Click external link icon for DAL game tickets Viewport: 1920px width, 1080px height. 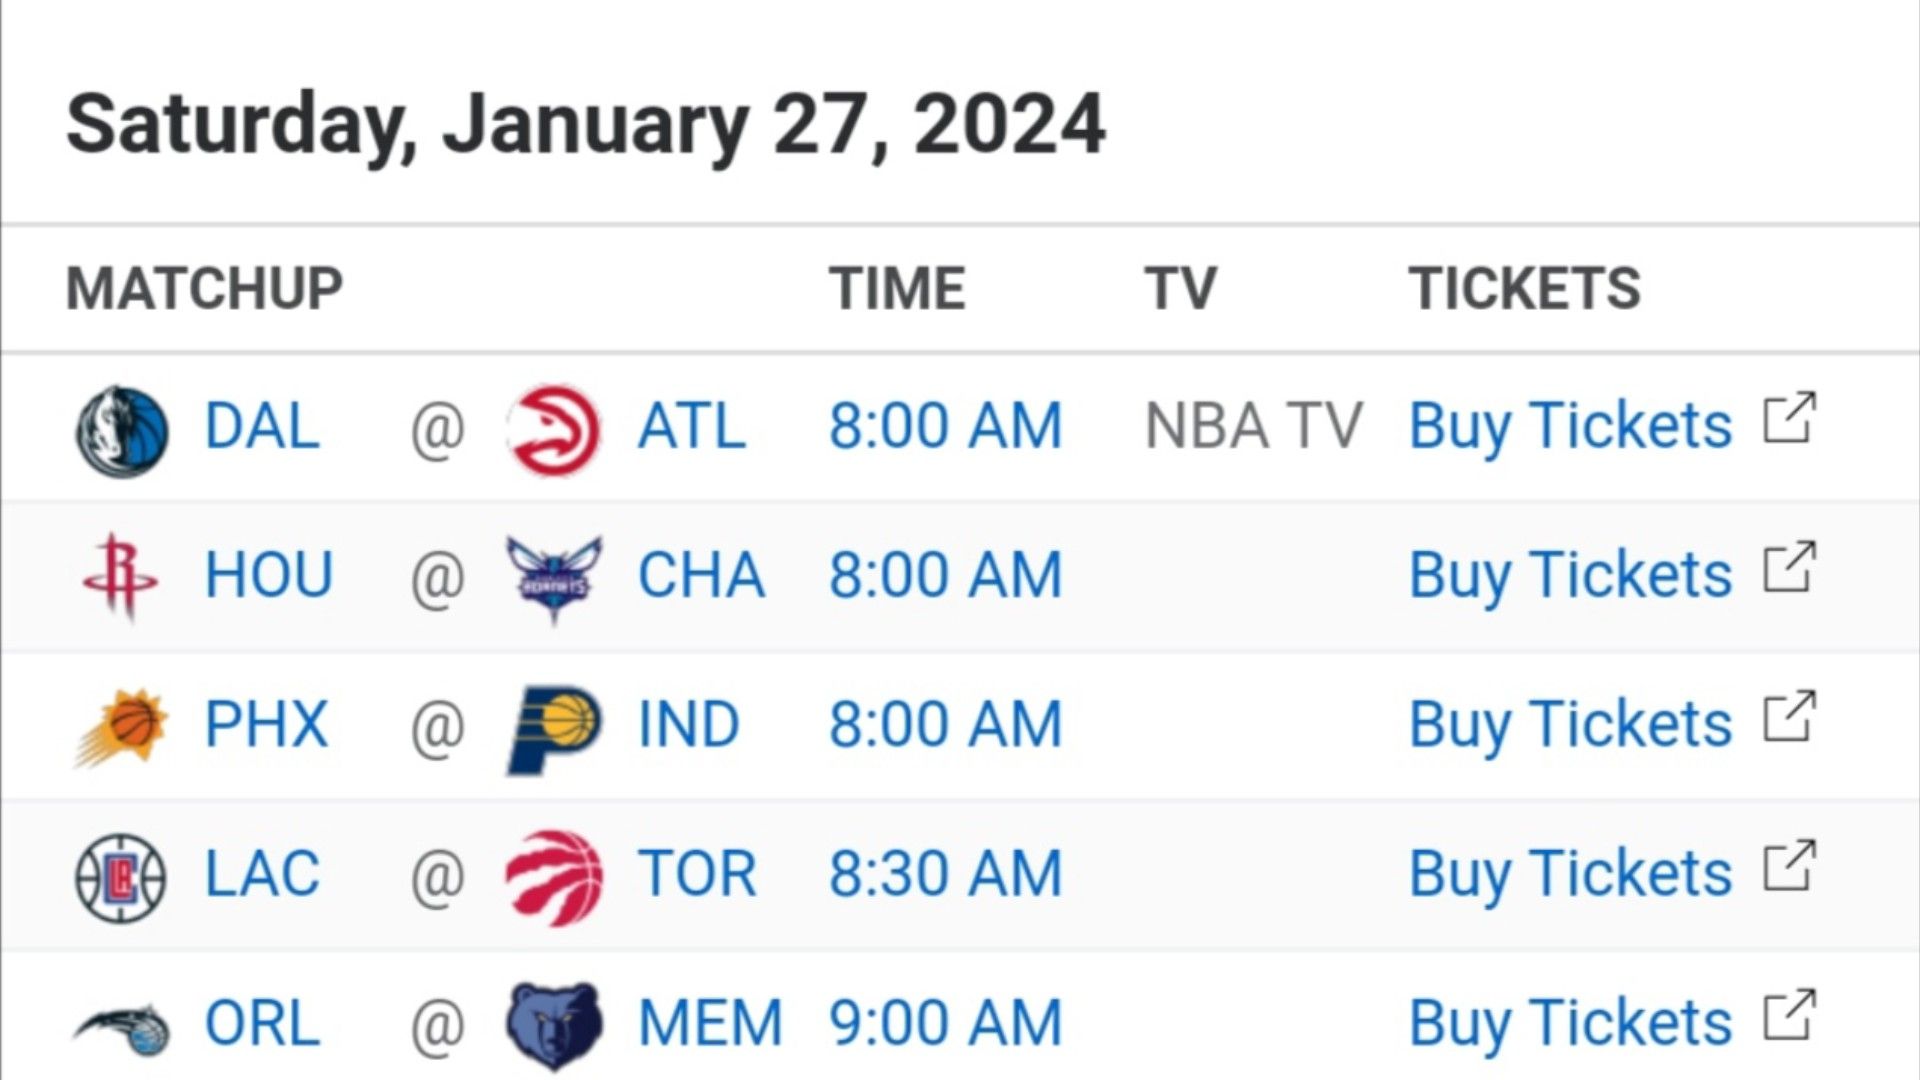[1789, 416]
